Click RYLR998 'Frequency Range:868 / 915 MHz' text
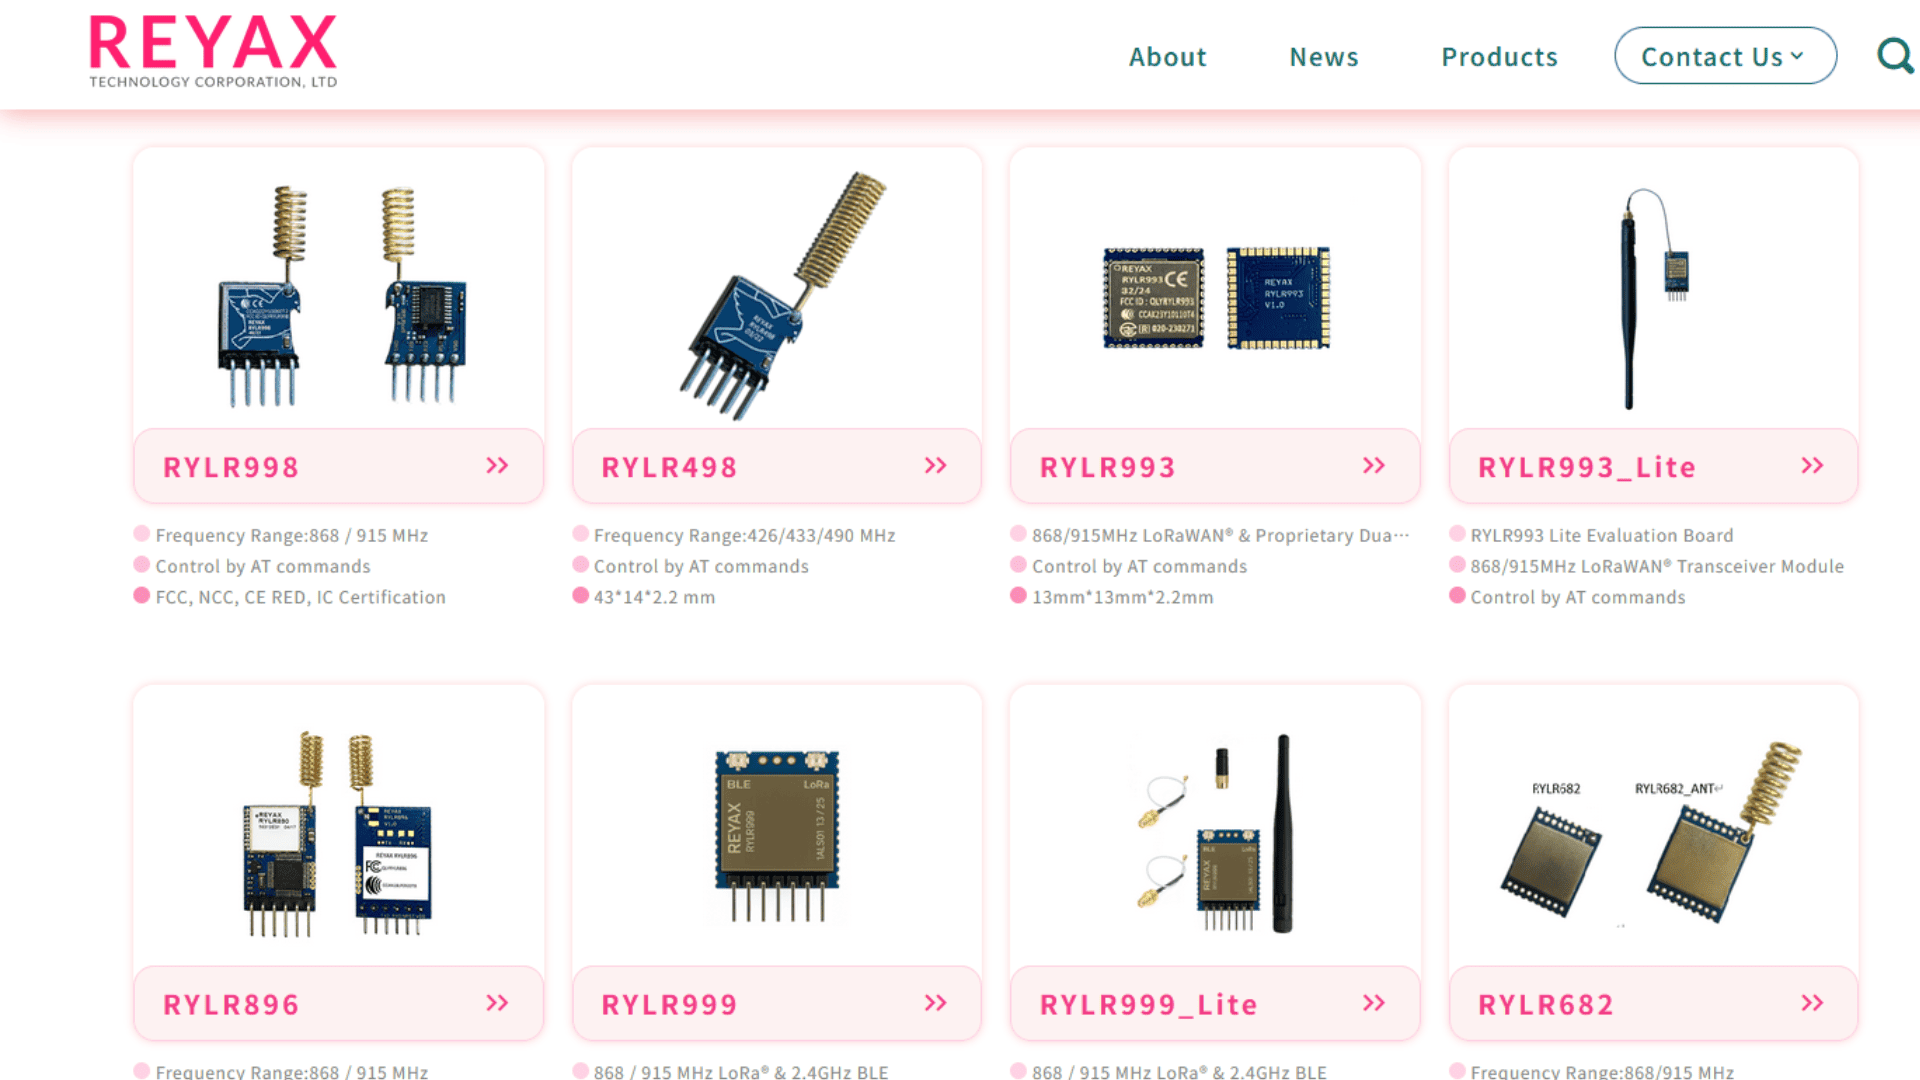This screenshot has height=1080, width=1920. 291,536
